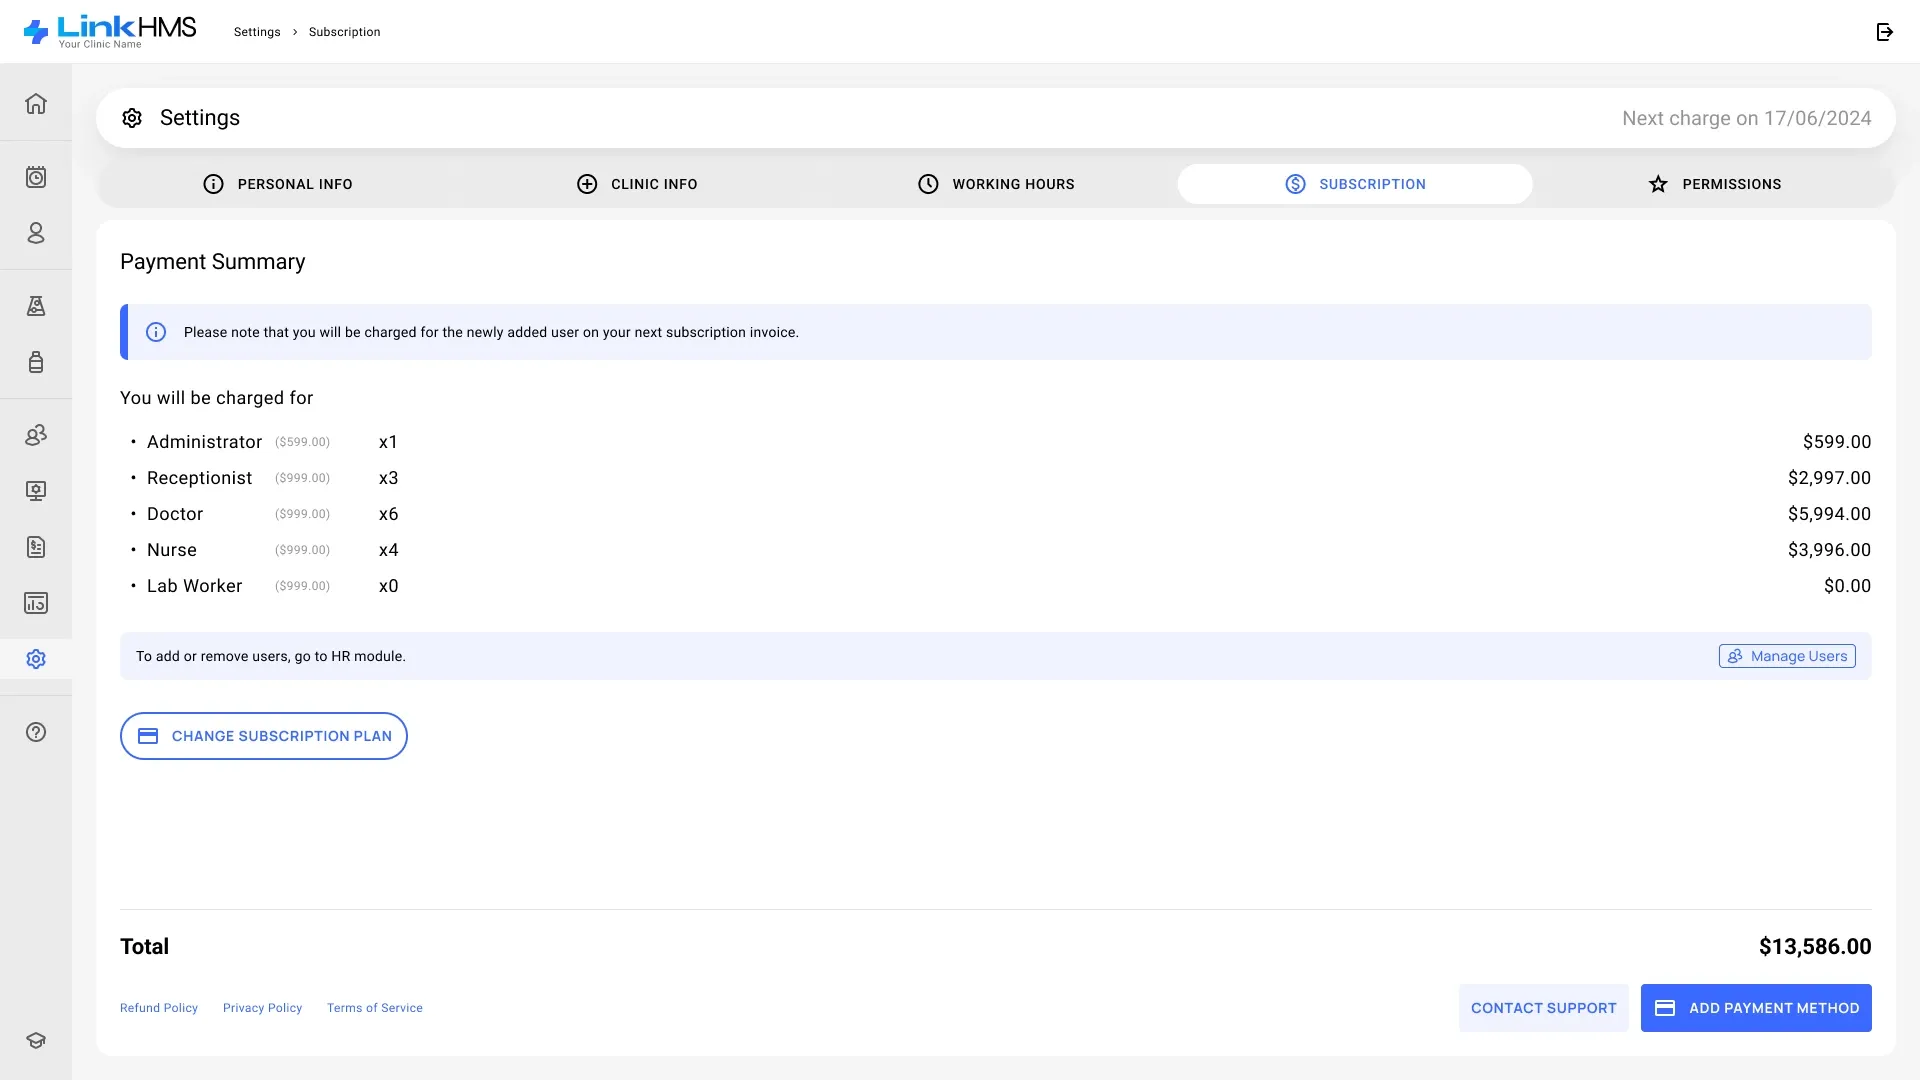
Task: Open the HR users group sidebar icon
Action: point(36,435)
